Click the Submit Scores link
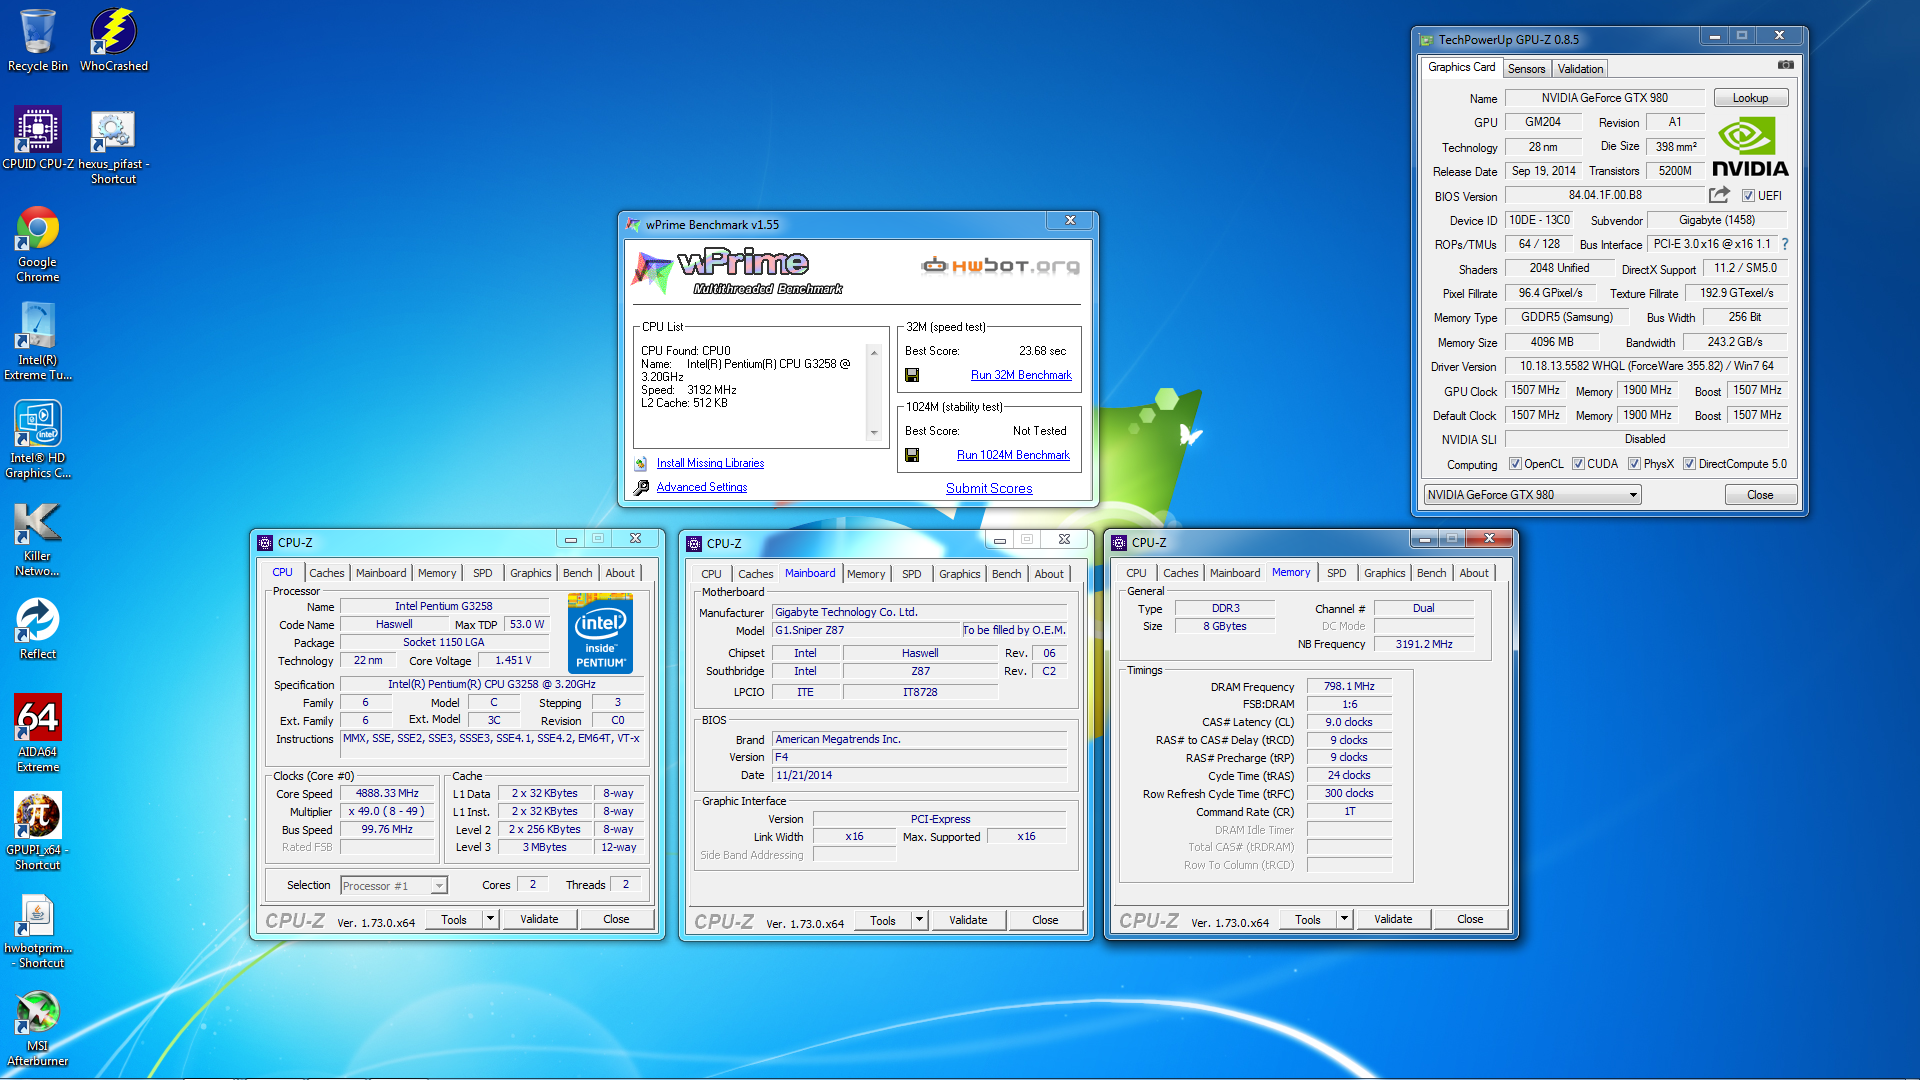 point(989,488)
